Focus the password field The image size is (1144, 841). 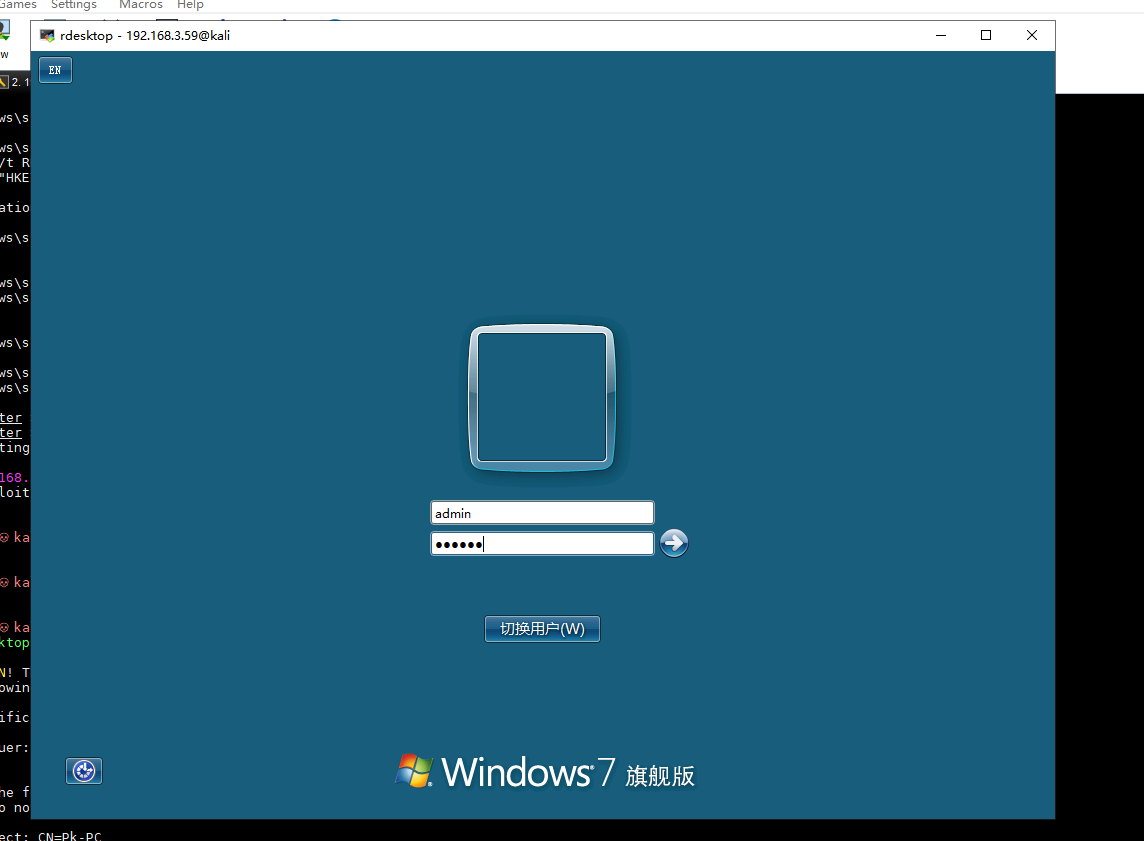[x=542, y=544]
